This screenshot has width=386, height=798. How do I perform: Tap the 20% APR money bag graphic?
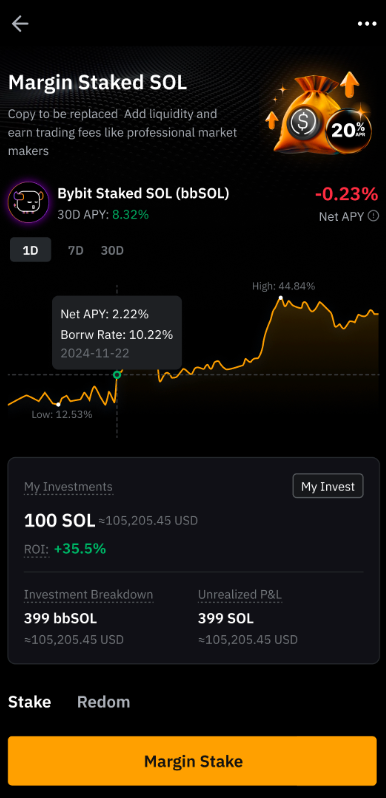coord(319,113)
